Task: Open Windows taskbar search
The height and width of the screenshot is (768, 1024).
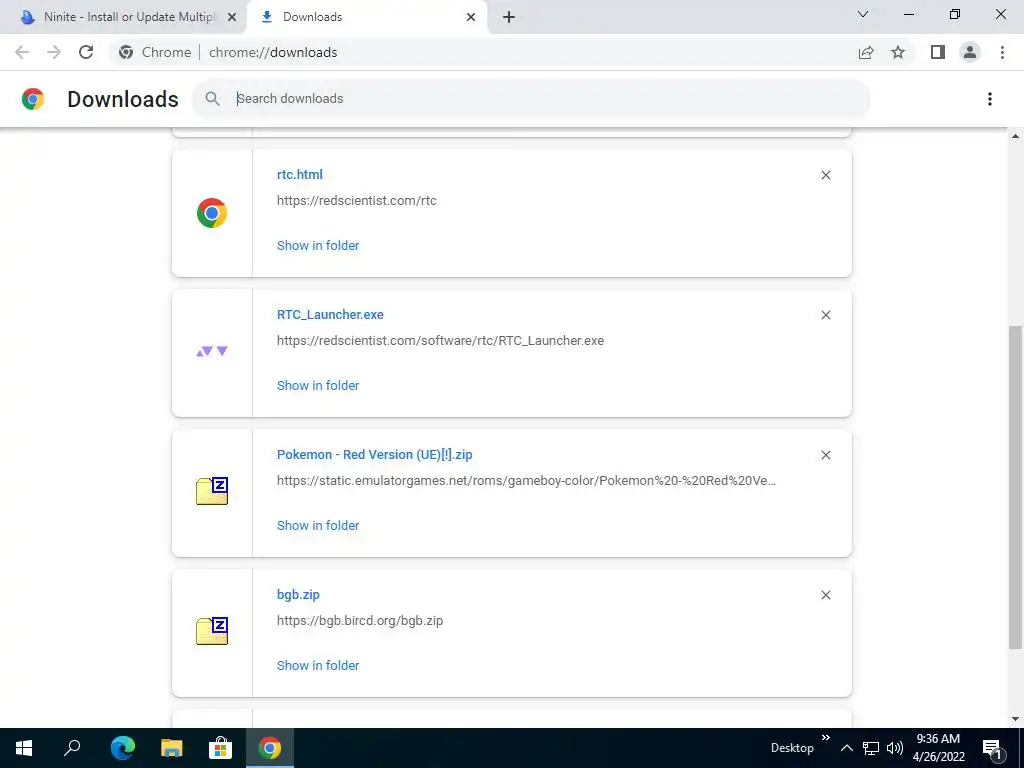Action: tap(72, 748)
